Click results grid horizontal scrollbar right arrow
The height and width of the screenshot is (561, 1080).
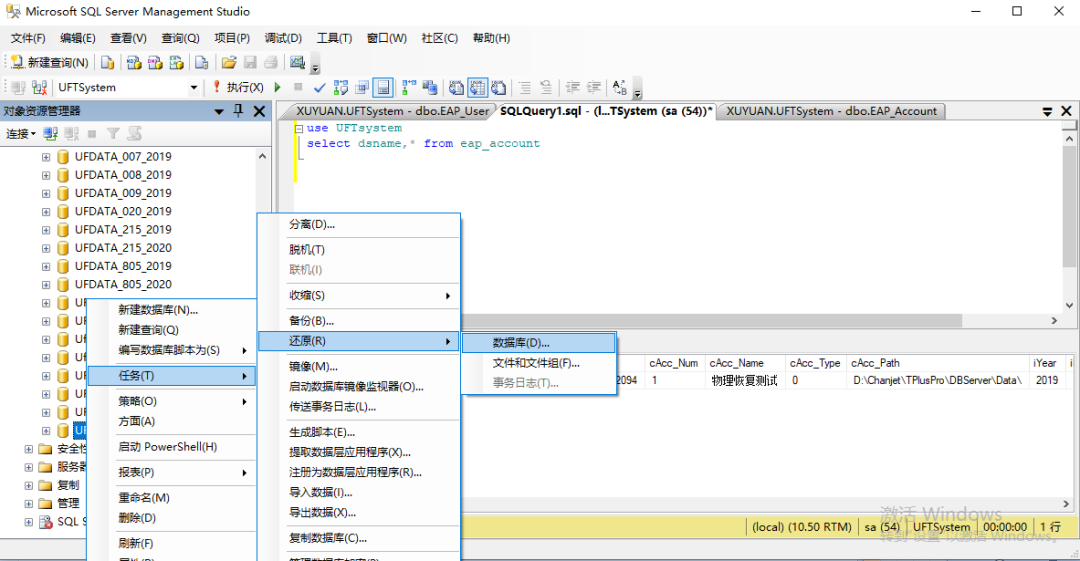(x=1066, y=504)
